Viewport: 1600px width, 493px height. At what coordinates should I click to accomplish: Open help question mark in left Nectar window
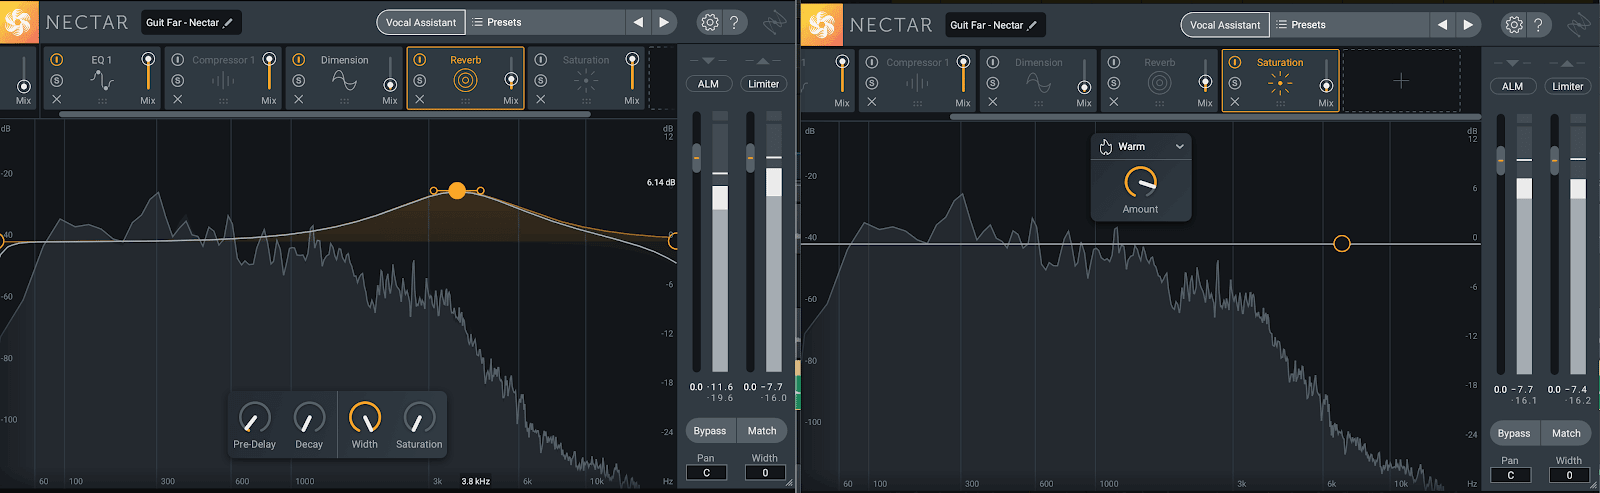point(734,22)
